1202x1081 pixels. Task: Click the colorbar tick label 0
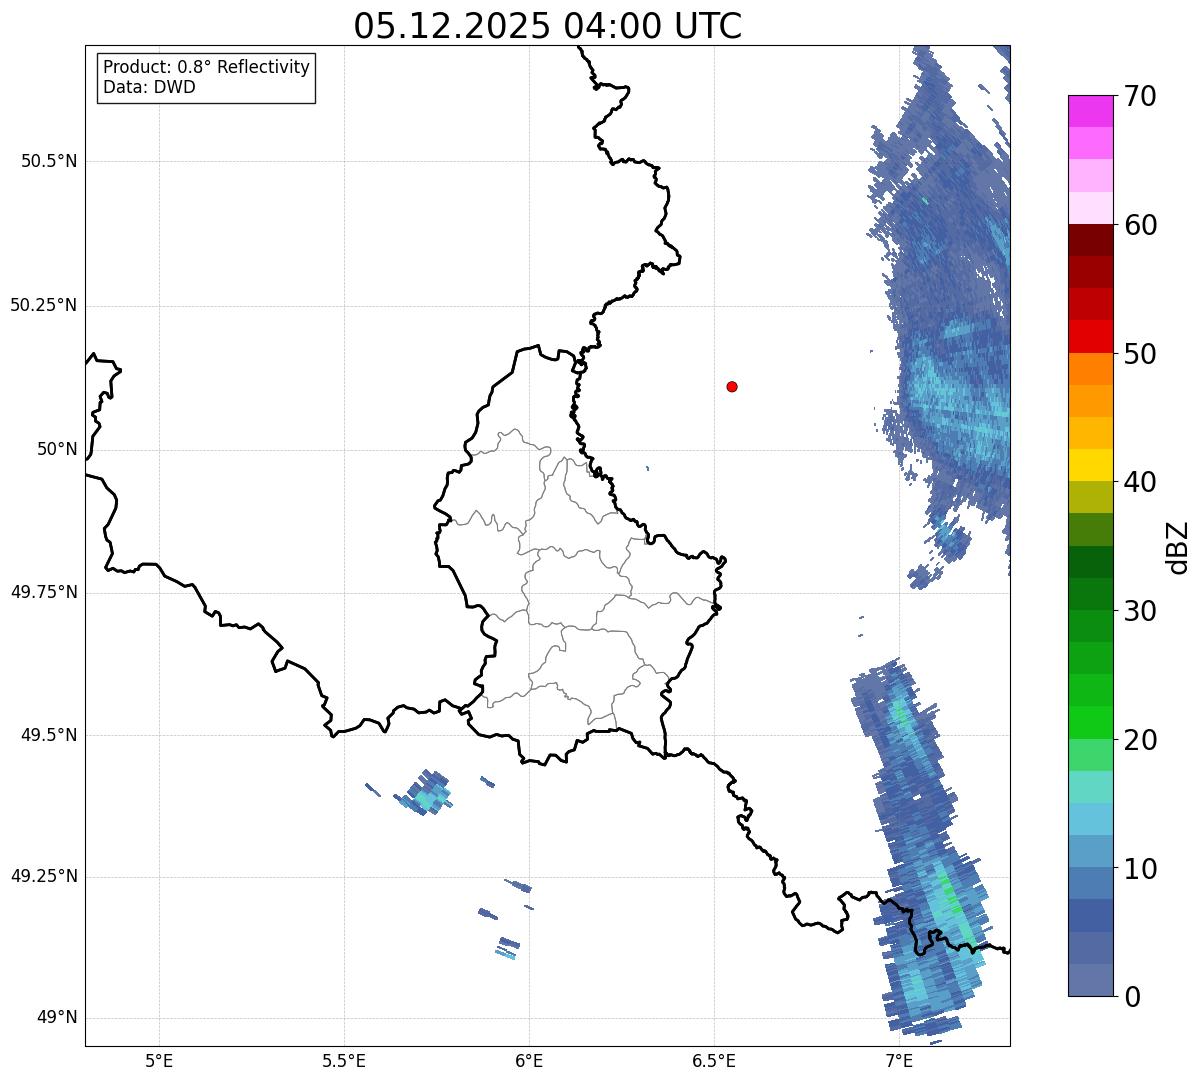pyautogui.click(x=1131, y=997)
